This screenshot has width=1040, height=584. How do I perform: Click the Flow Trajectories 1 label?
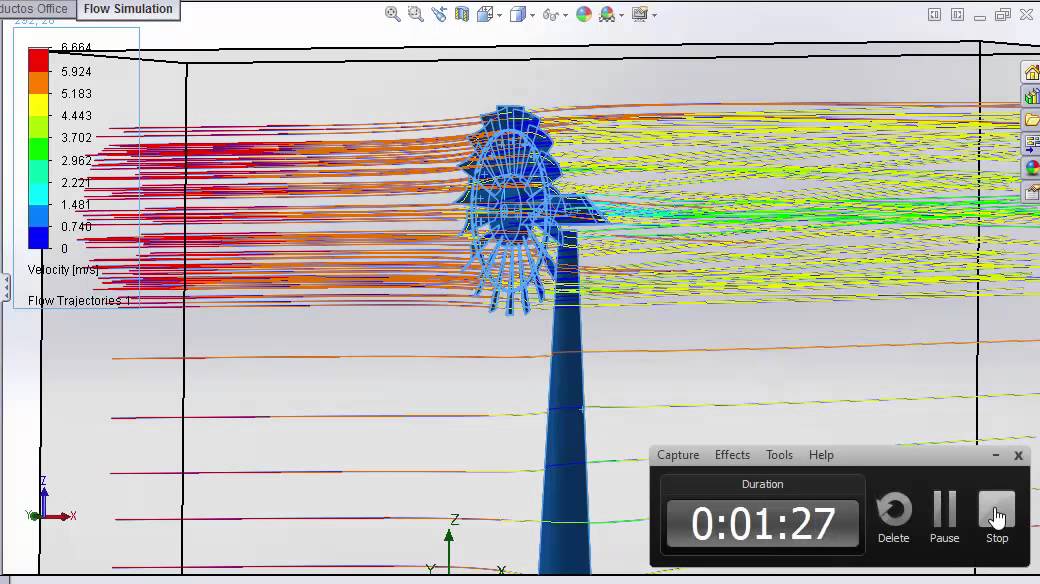coord(80,301)
